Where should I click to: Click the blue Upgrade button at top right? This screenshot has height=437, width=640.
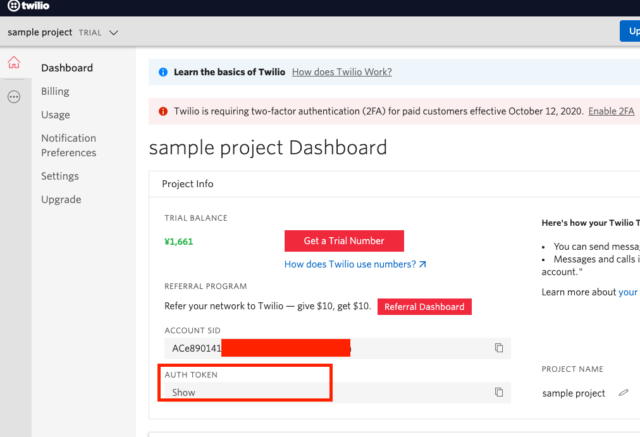(x=630, y=31)
